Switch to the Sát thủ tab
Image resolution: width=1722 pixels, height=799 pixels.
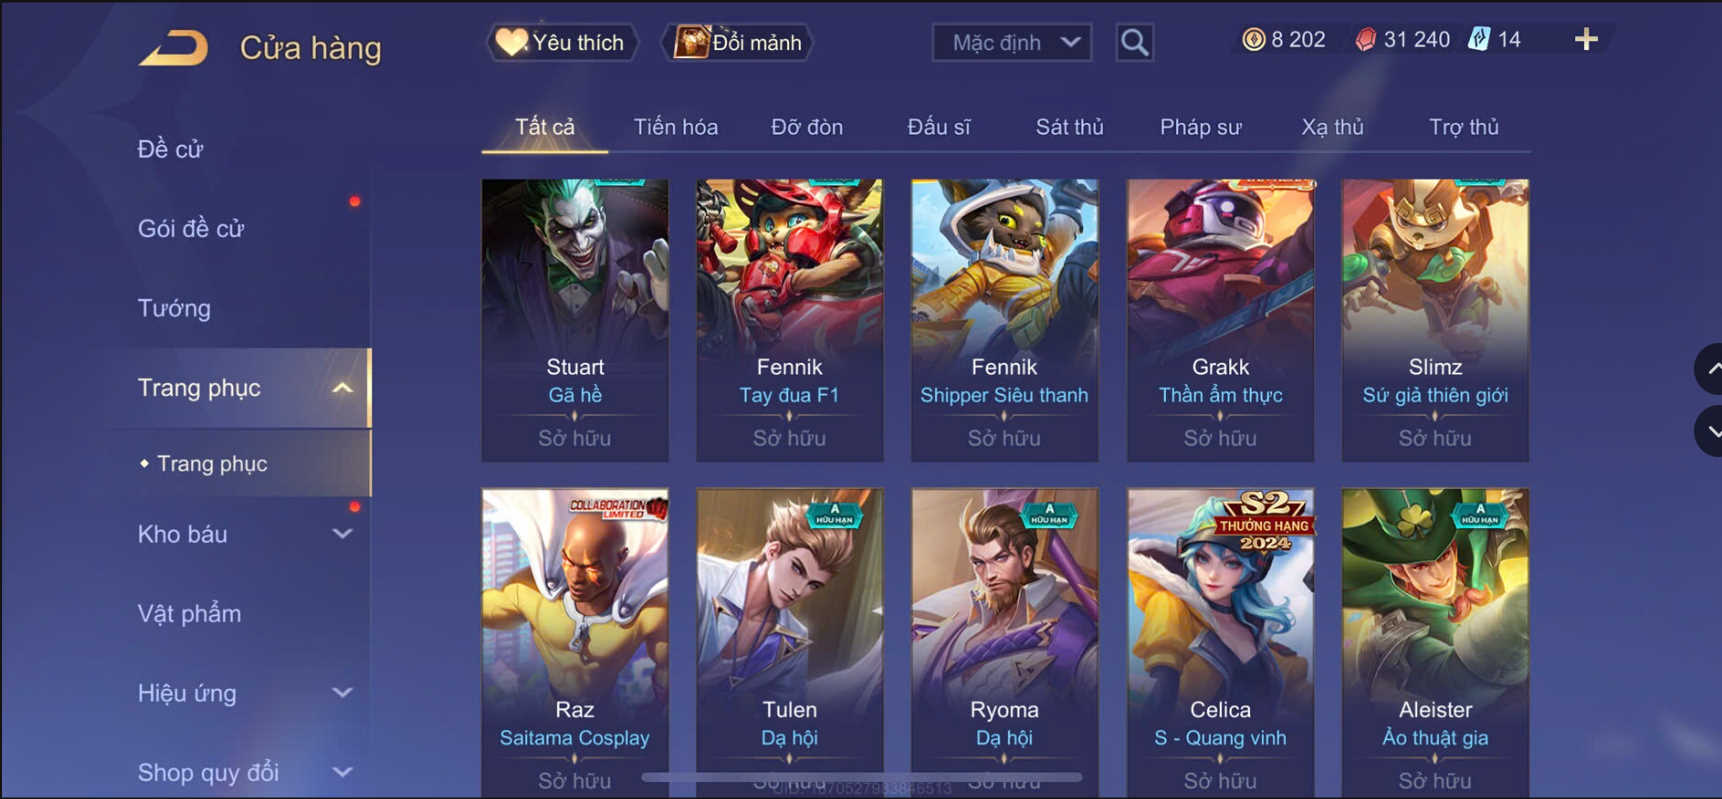[1069, 127]
